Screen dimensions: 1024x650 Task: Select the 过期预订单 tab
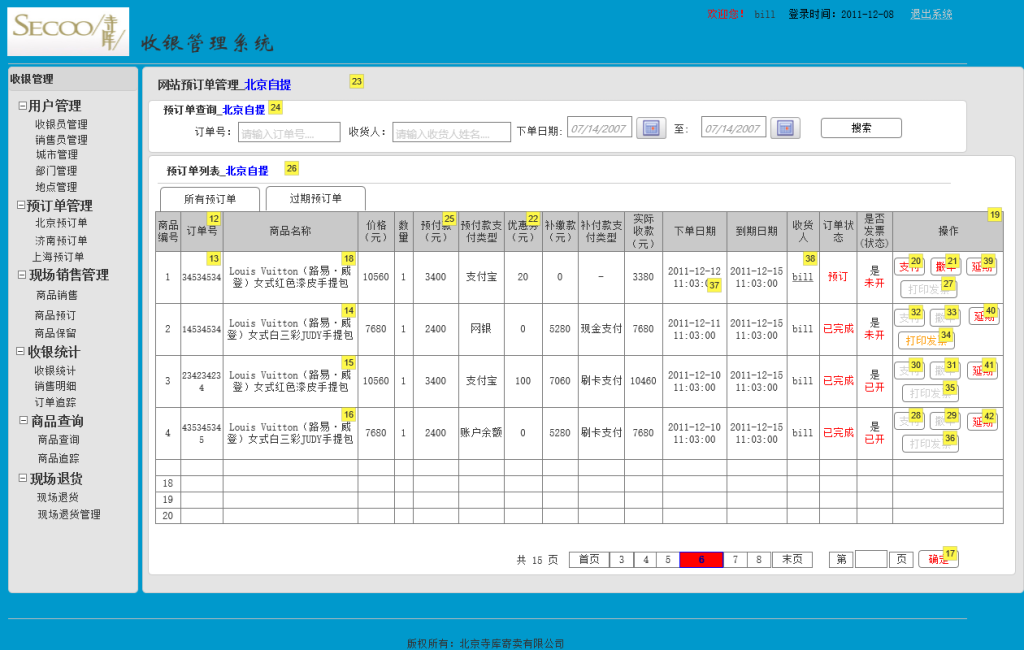pos(315,198)
